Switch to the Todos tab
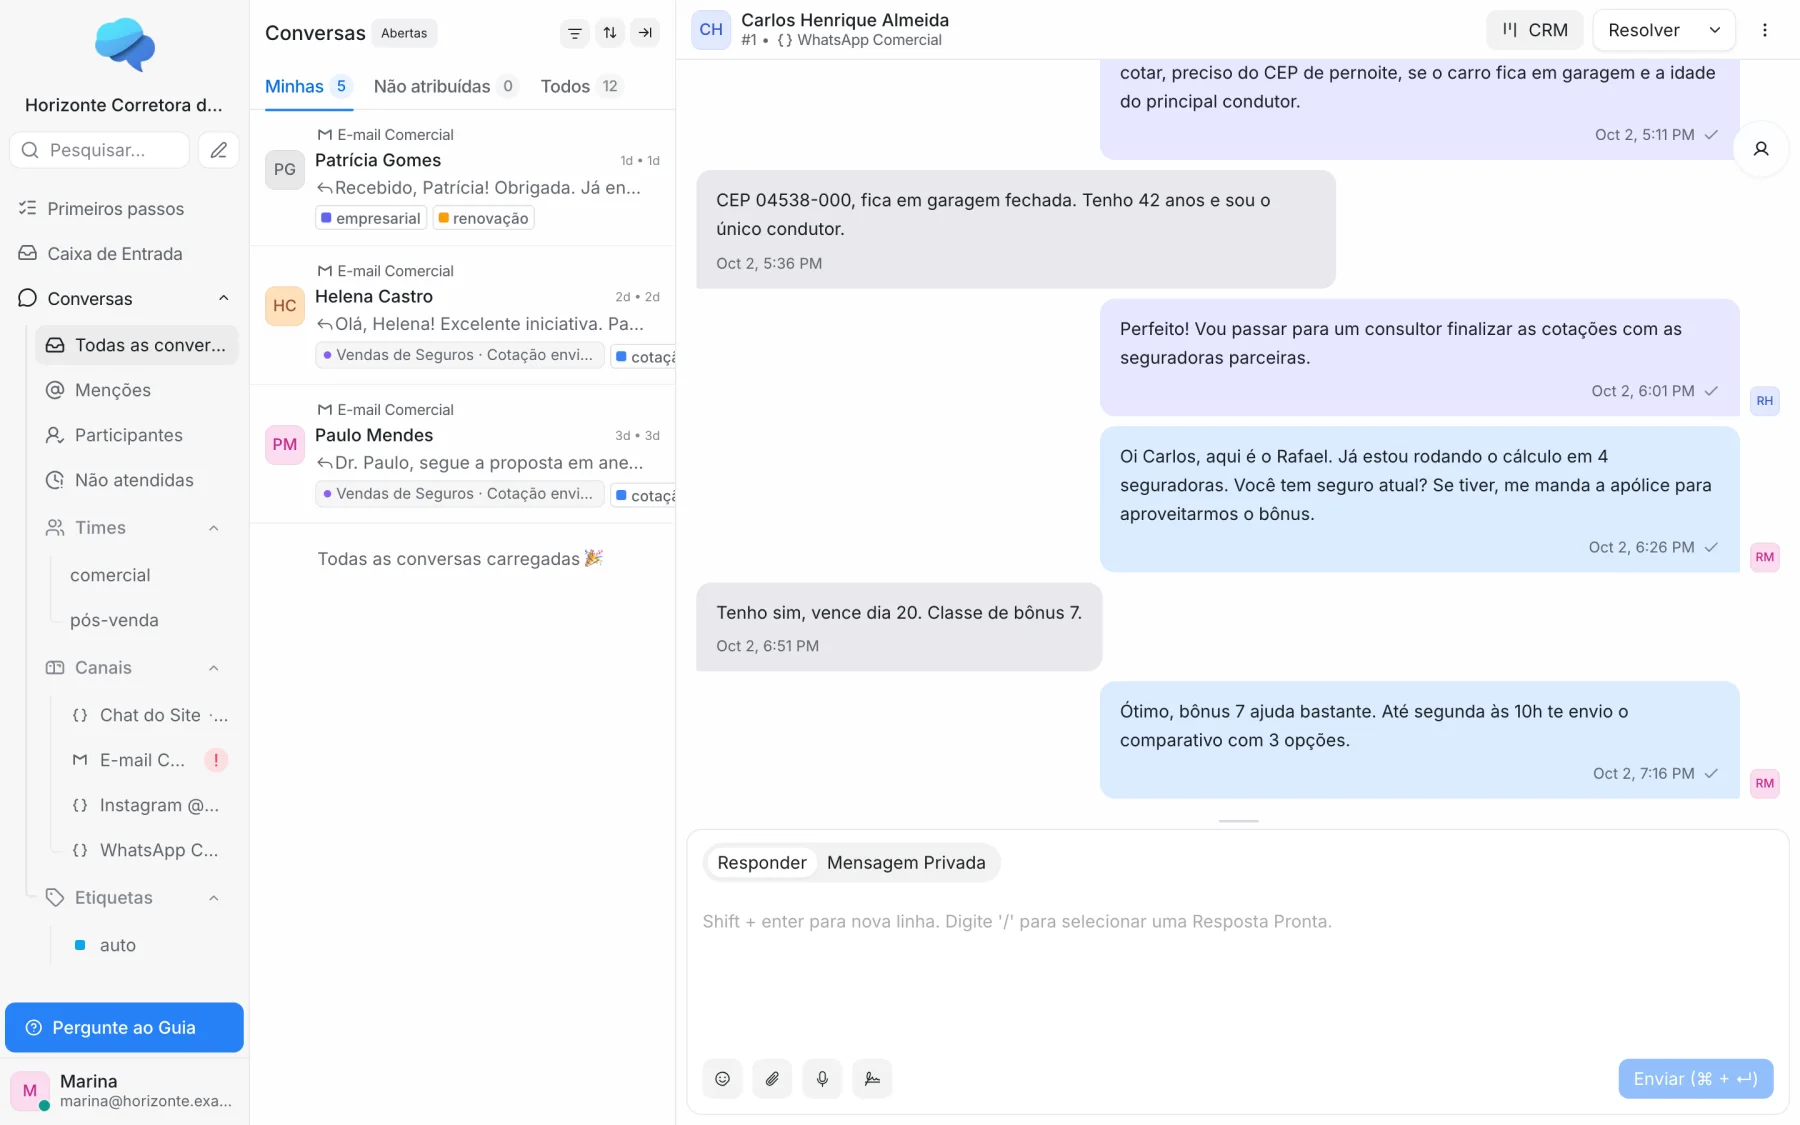 pyautogui.click(x=582, y=87)
